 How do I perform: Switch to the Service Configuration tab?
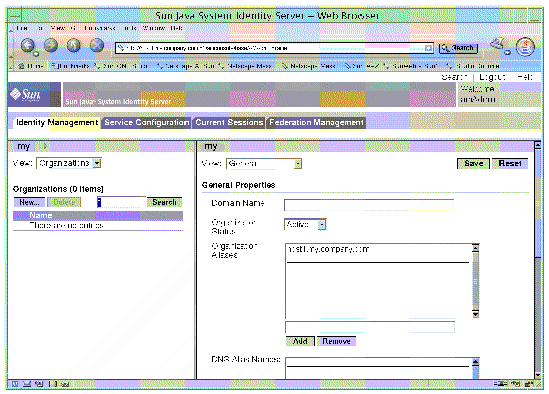[147, 123]
